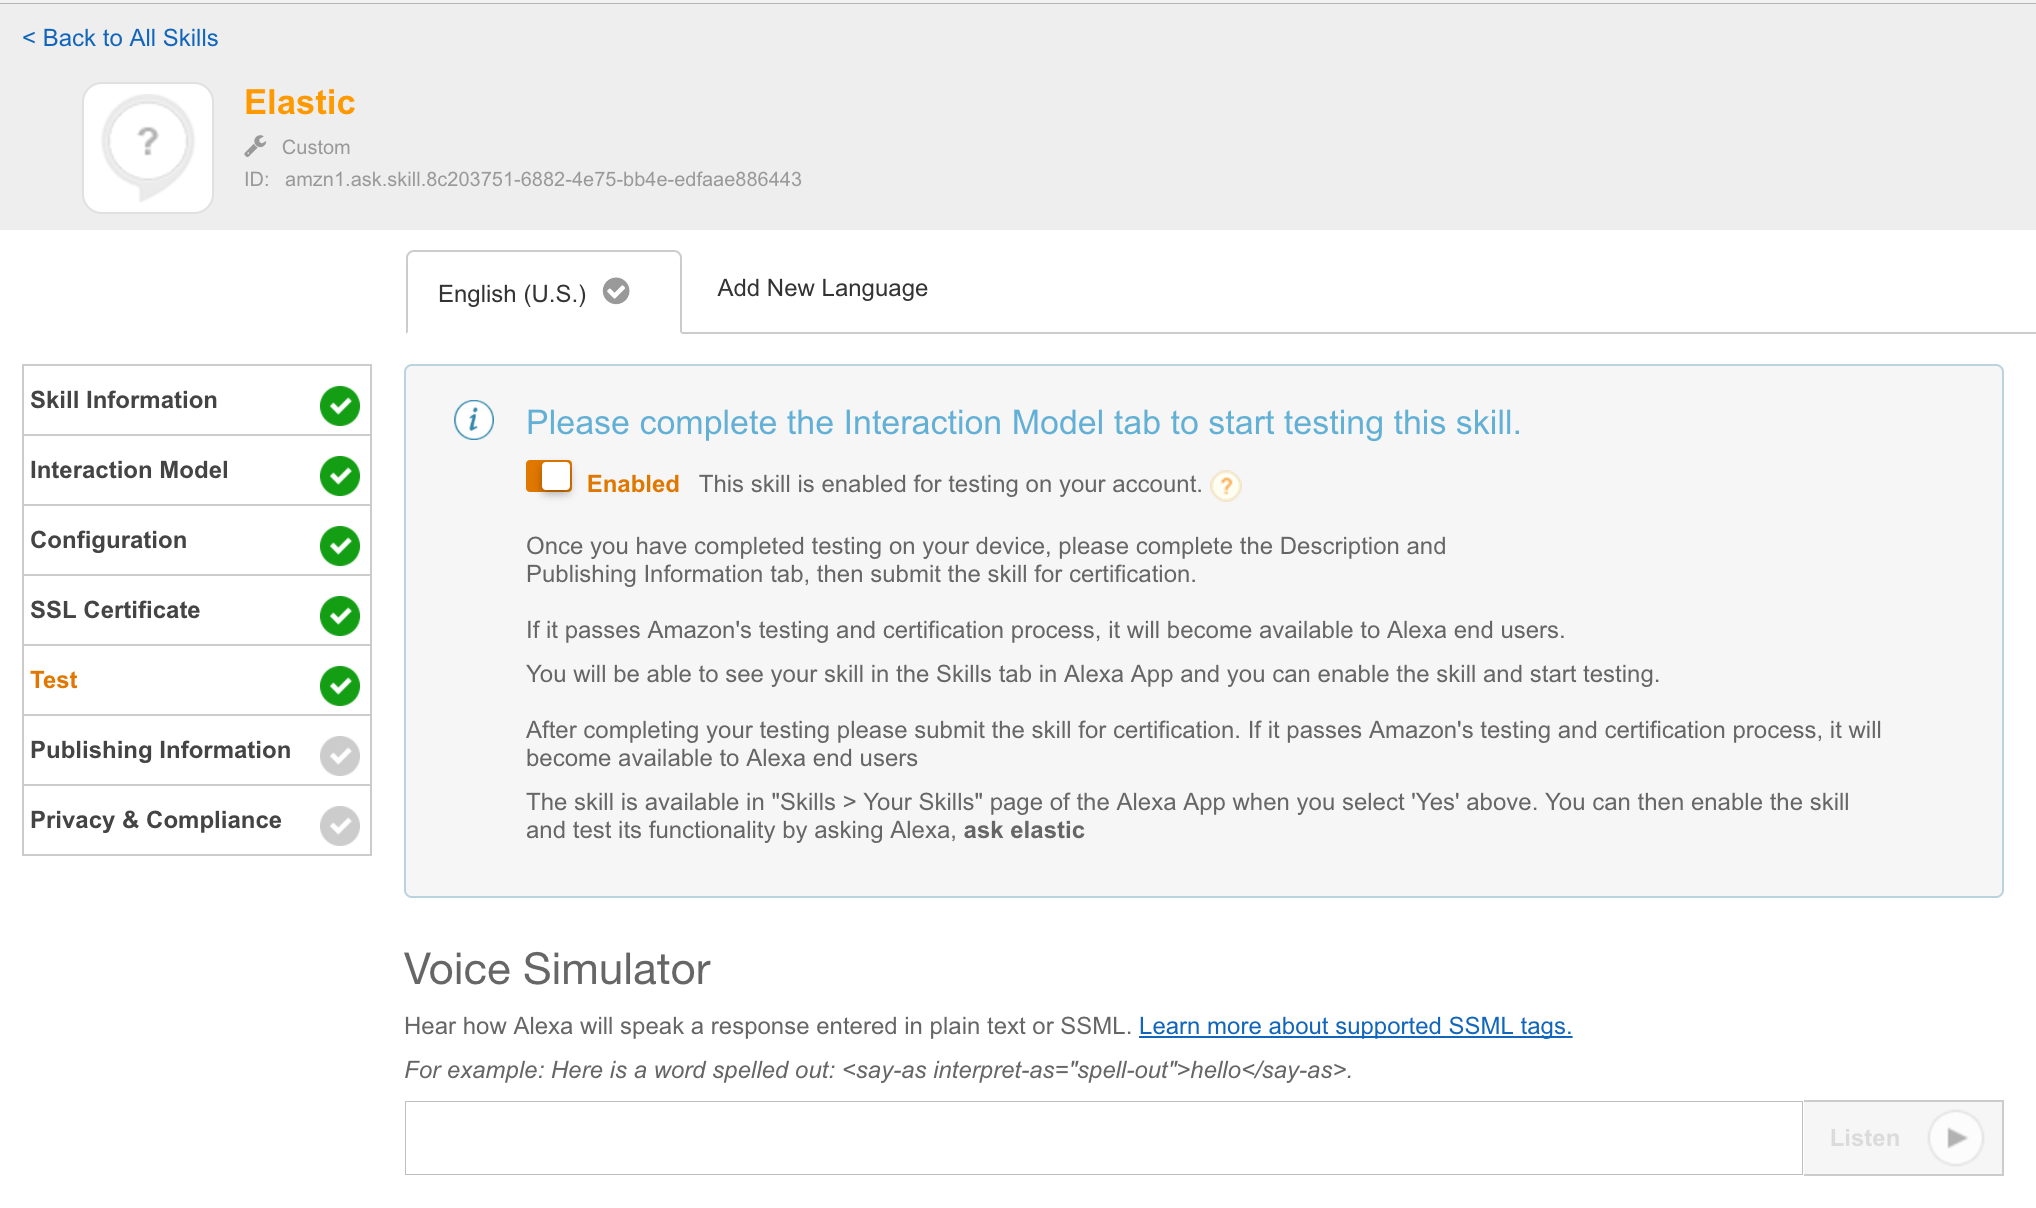Click the help question mark beside testing text
Viewport: 2036px width, 1208px height.
(1225, 486)
